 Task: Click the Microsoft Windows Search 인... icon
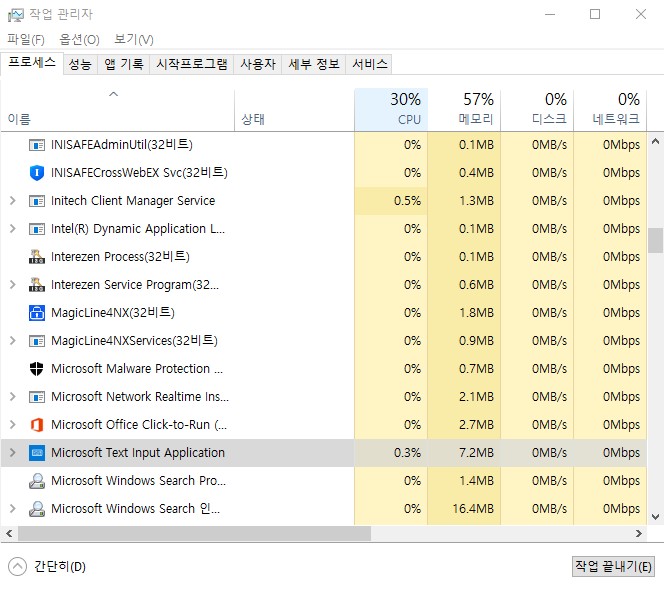pos(37,509)
